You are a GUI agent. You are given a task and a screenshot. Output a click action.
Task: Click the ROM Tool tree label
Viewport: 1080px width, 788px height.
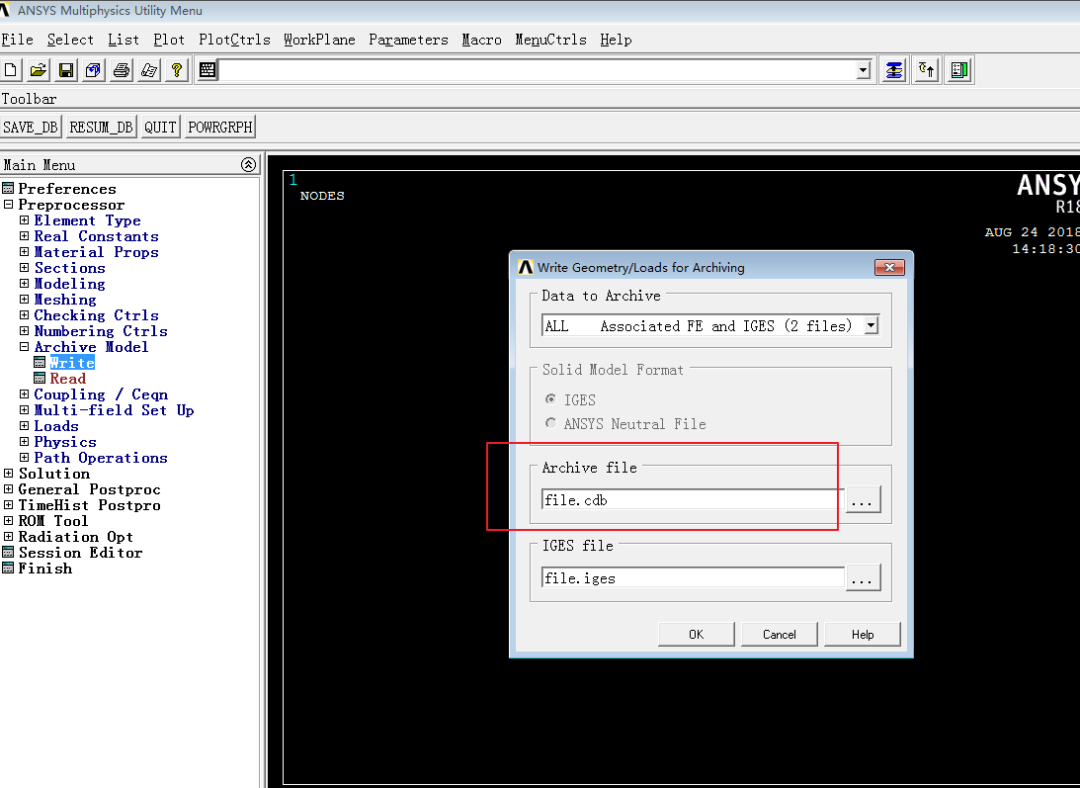coord(53,521)
